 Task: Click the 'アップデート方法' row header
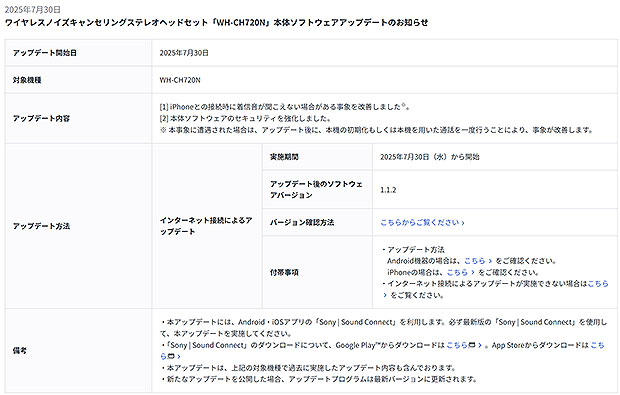(x=78, y=226)
